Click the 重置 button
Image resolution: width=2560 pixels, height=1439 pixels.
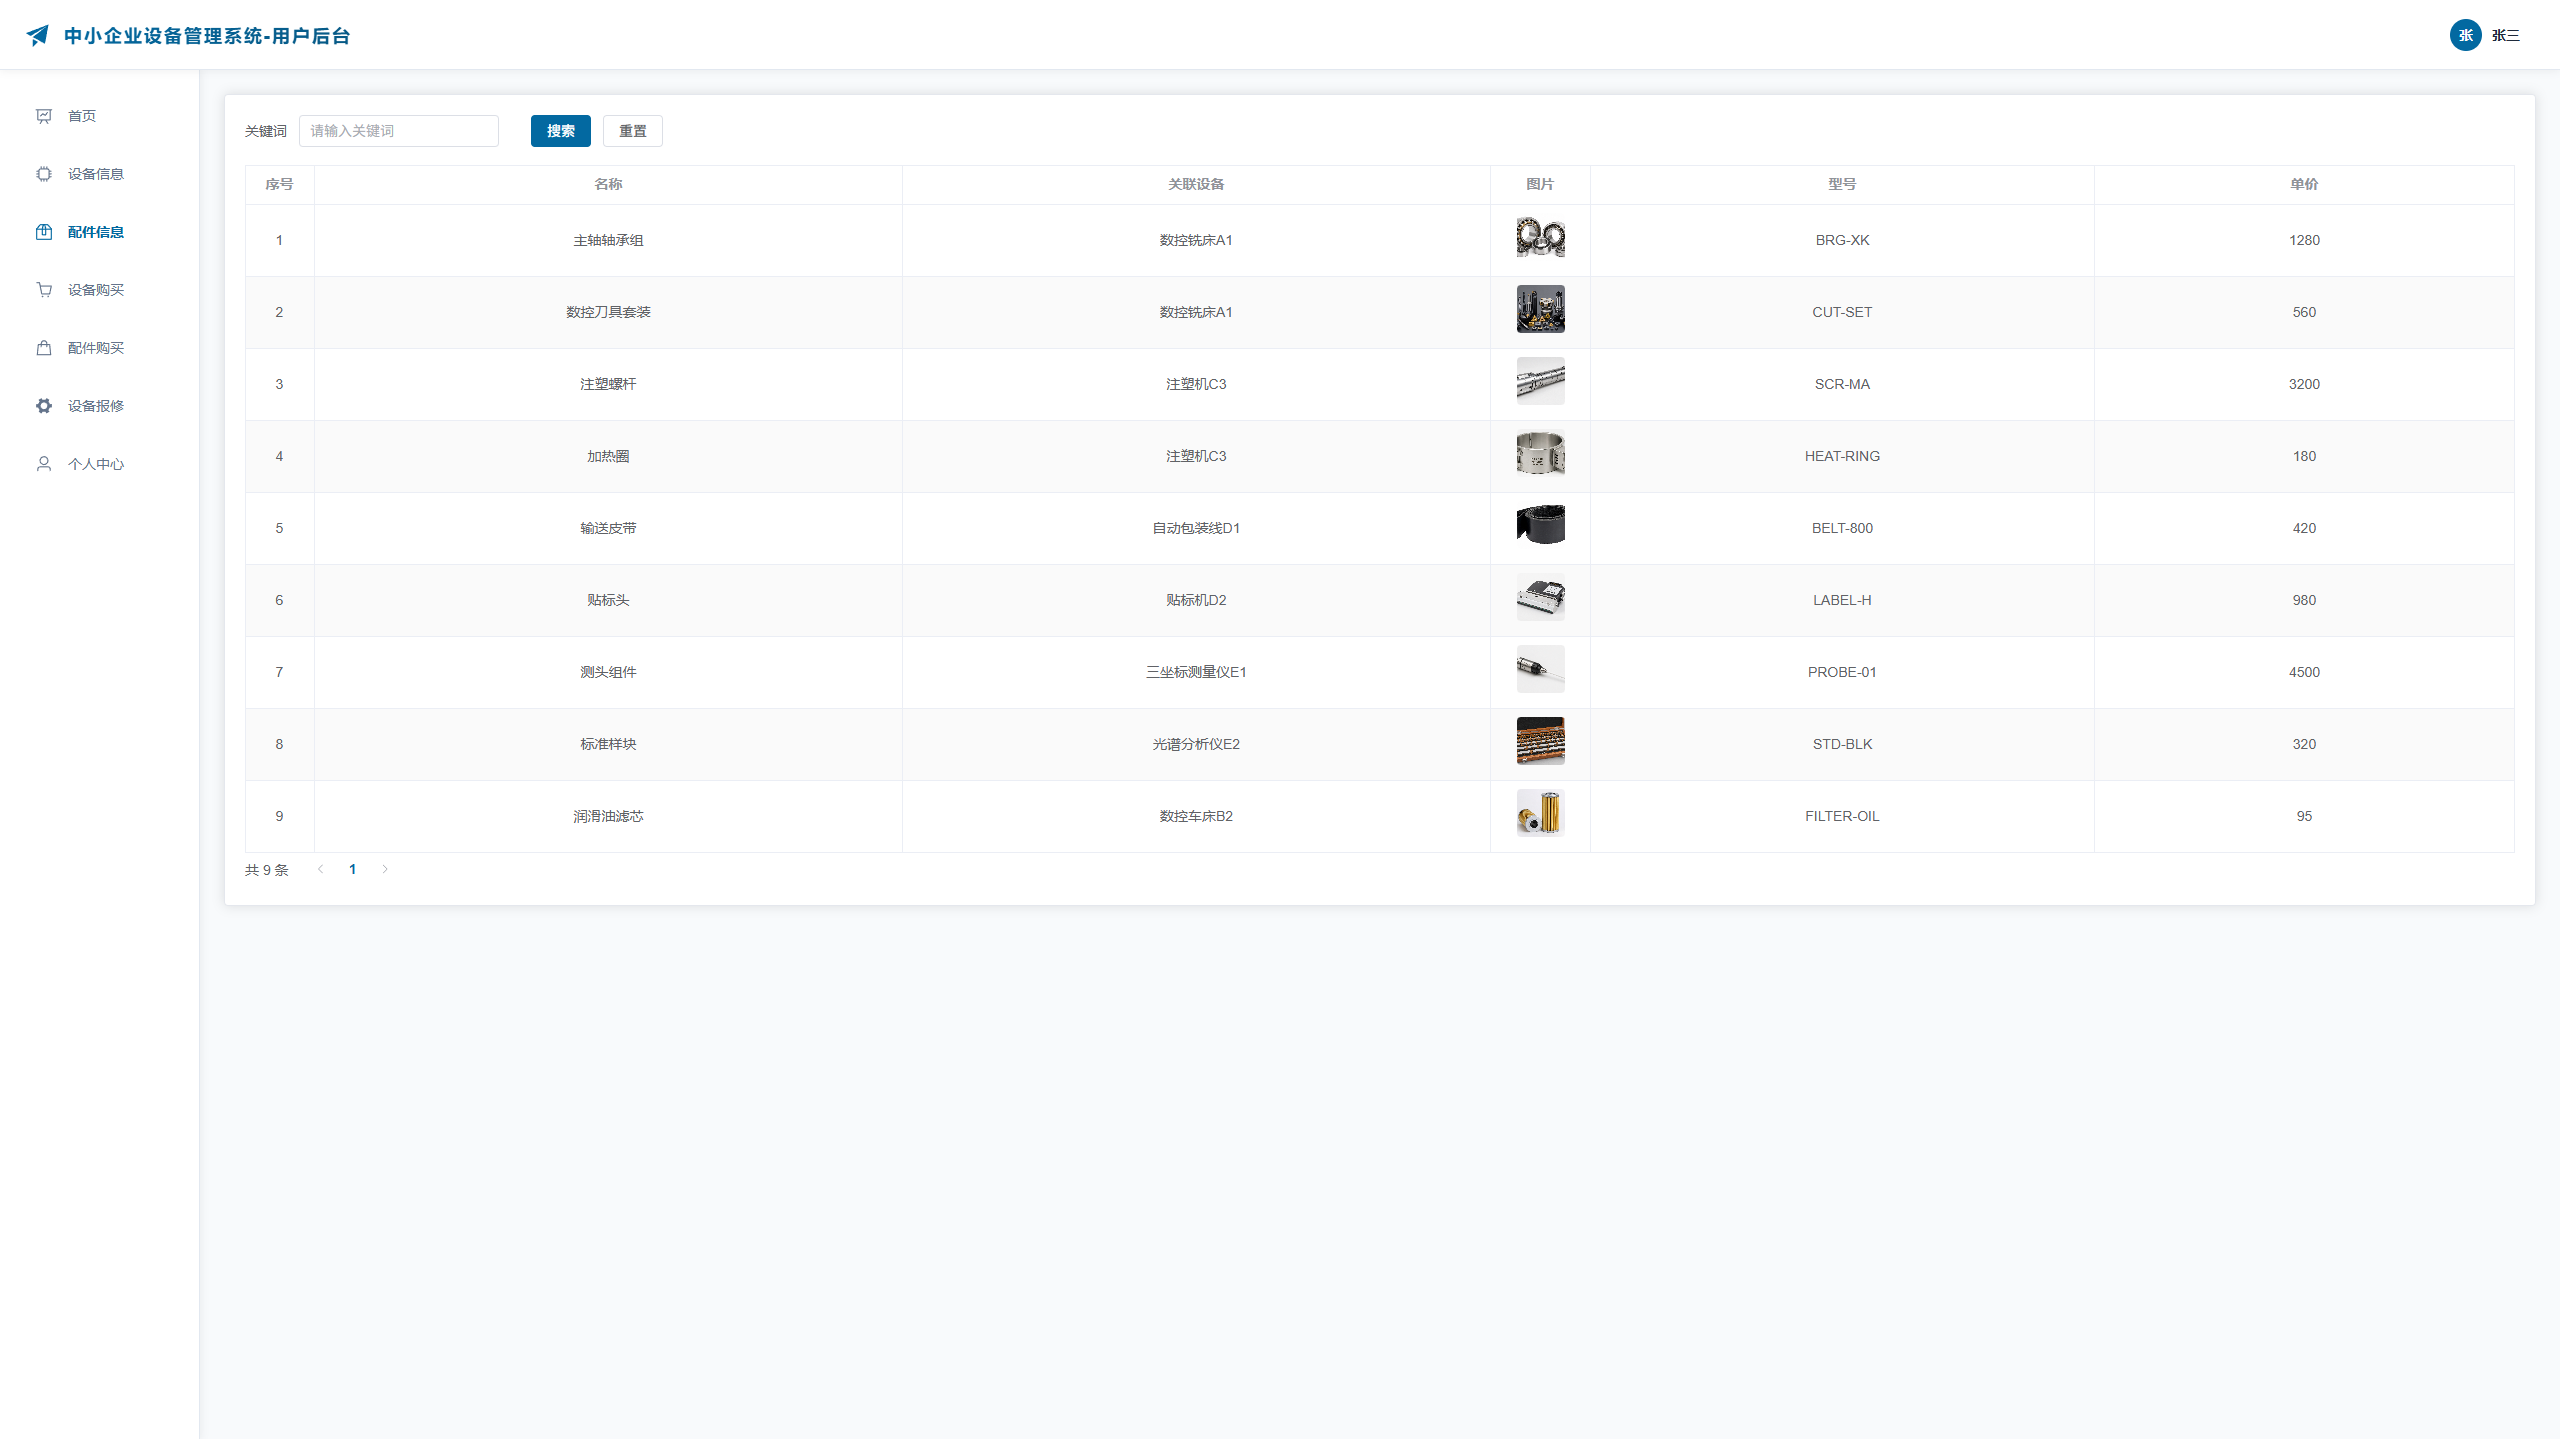[632, 131]
